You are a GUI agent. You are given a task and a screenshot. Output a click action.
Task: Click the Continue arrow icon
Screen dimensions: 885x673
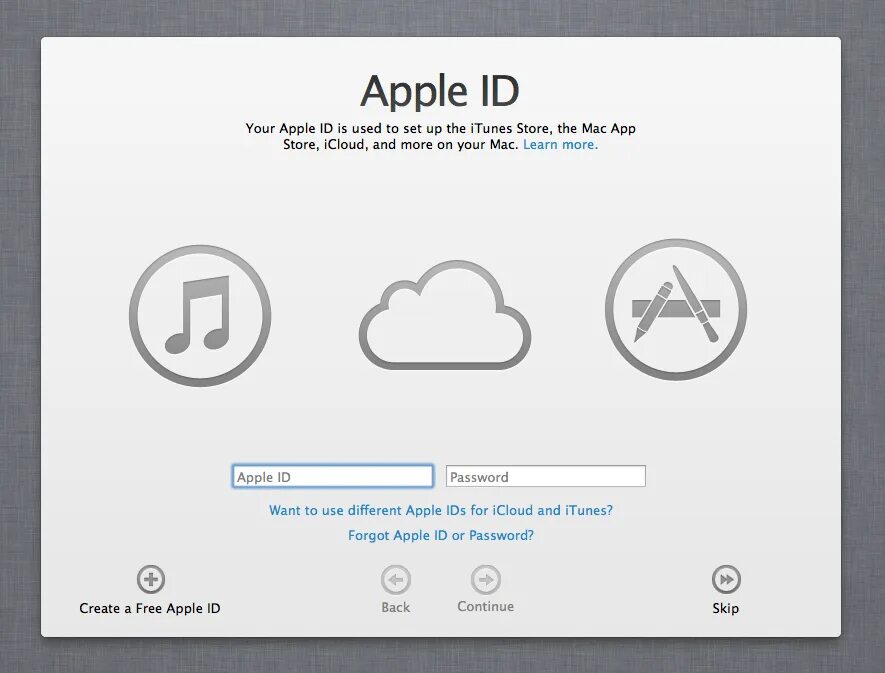(x=485, y=579)
